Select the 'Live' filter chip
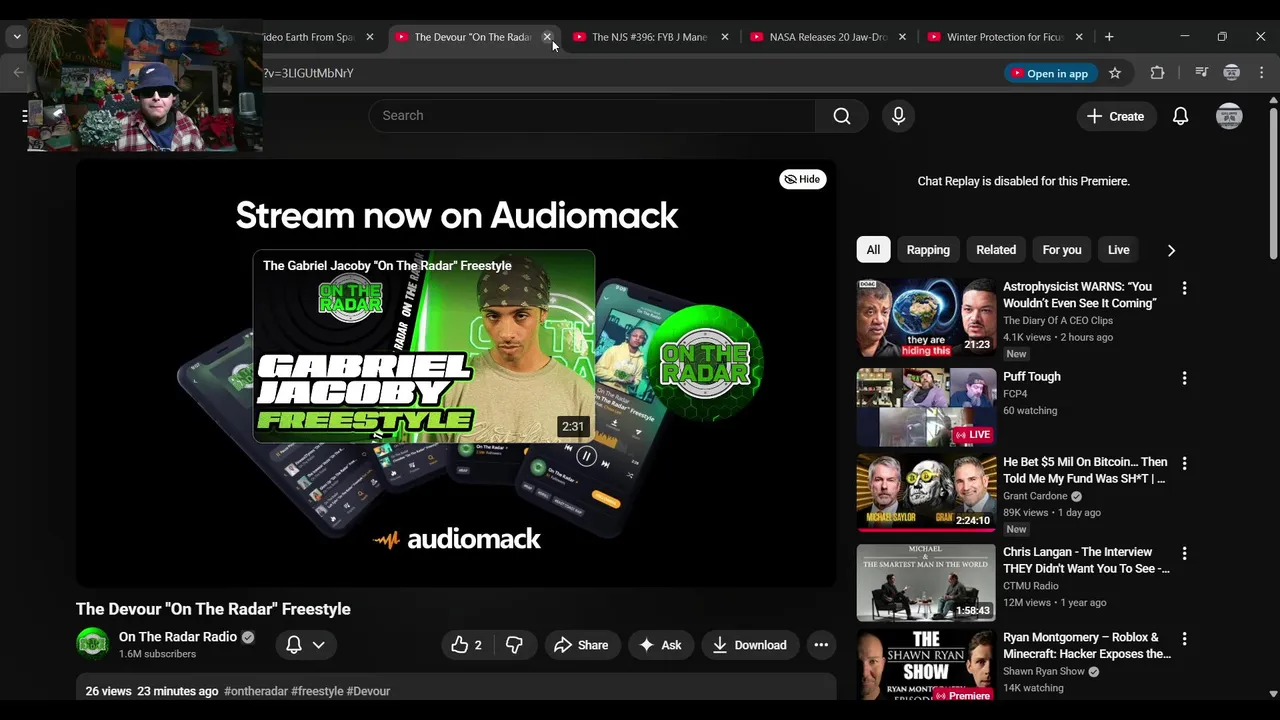Screen dimensions: 1280x720 tap(1119, 250)
